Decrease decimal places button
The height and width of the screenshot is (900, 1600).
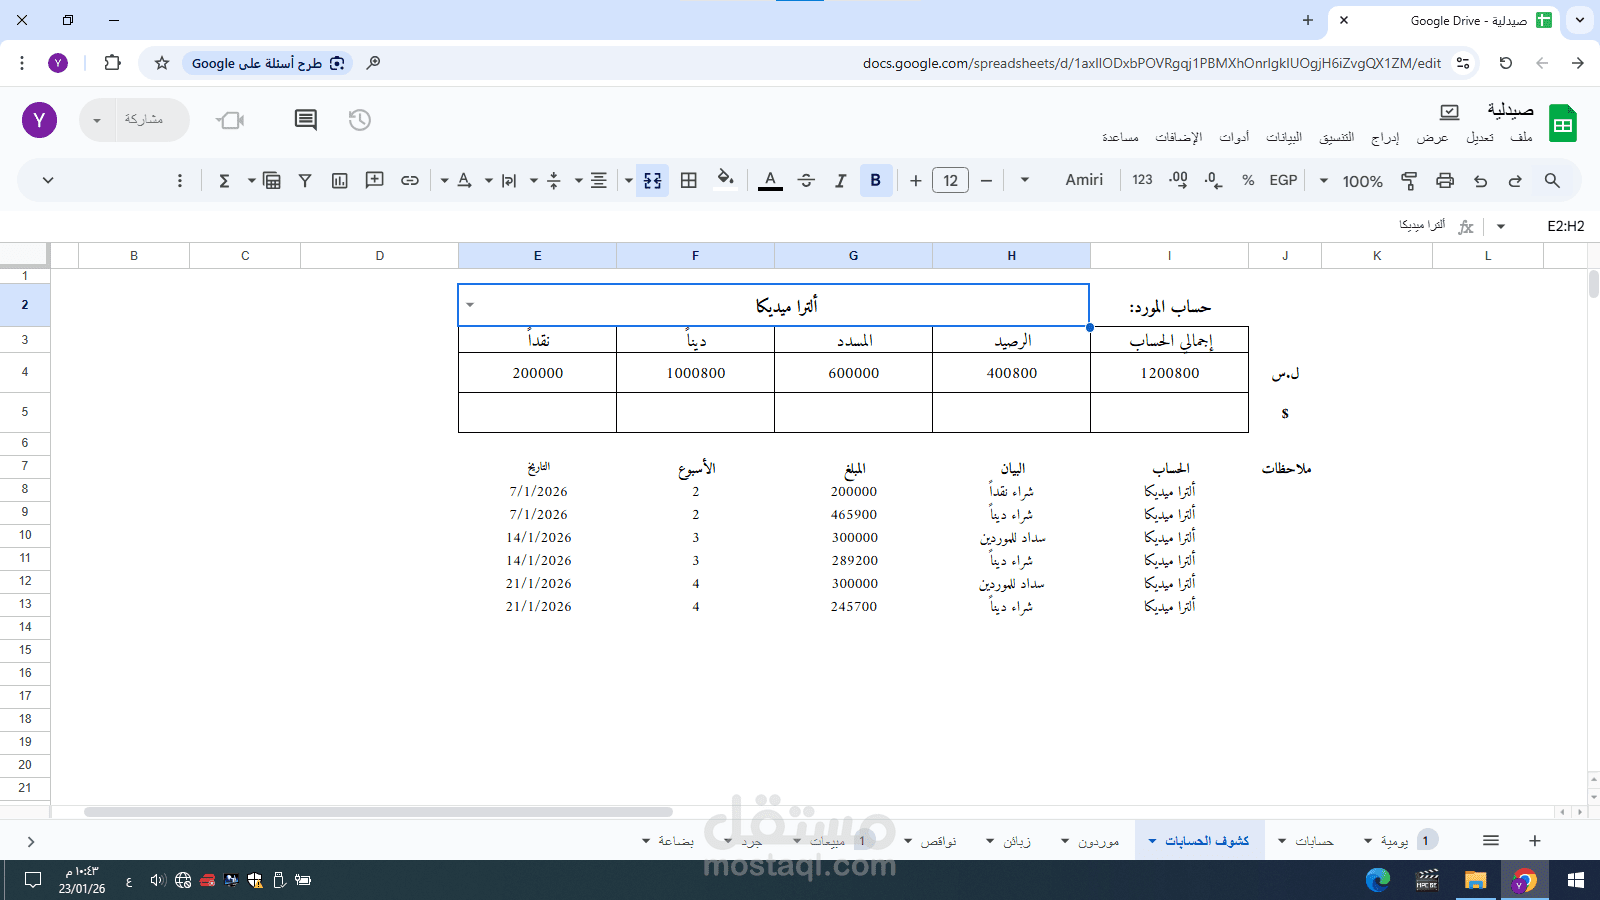1213,181
